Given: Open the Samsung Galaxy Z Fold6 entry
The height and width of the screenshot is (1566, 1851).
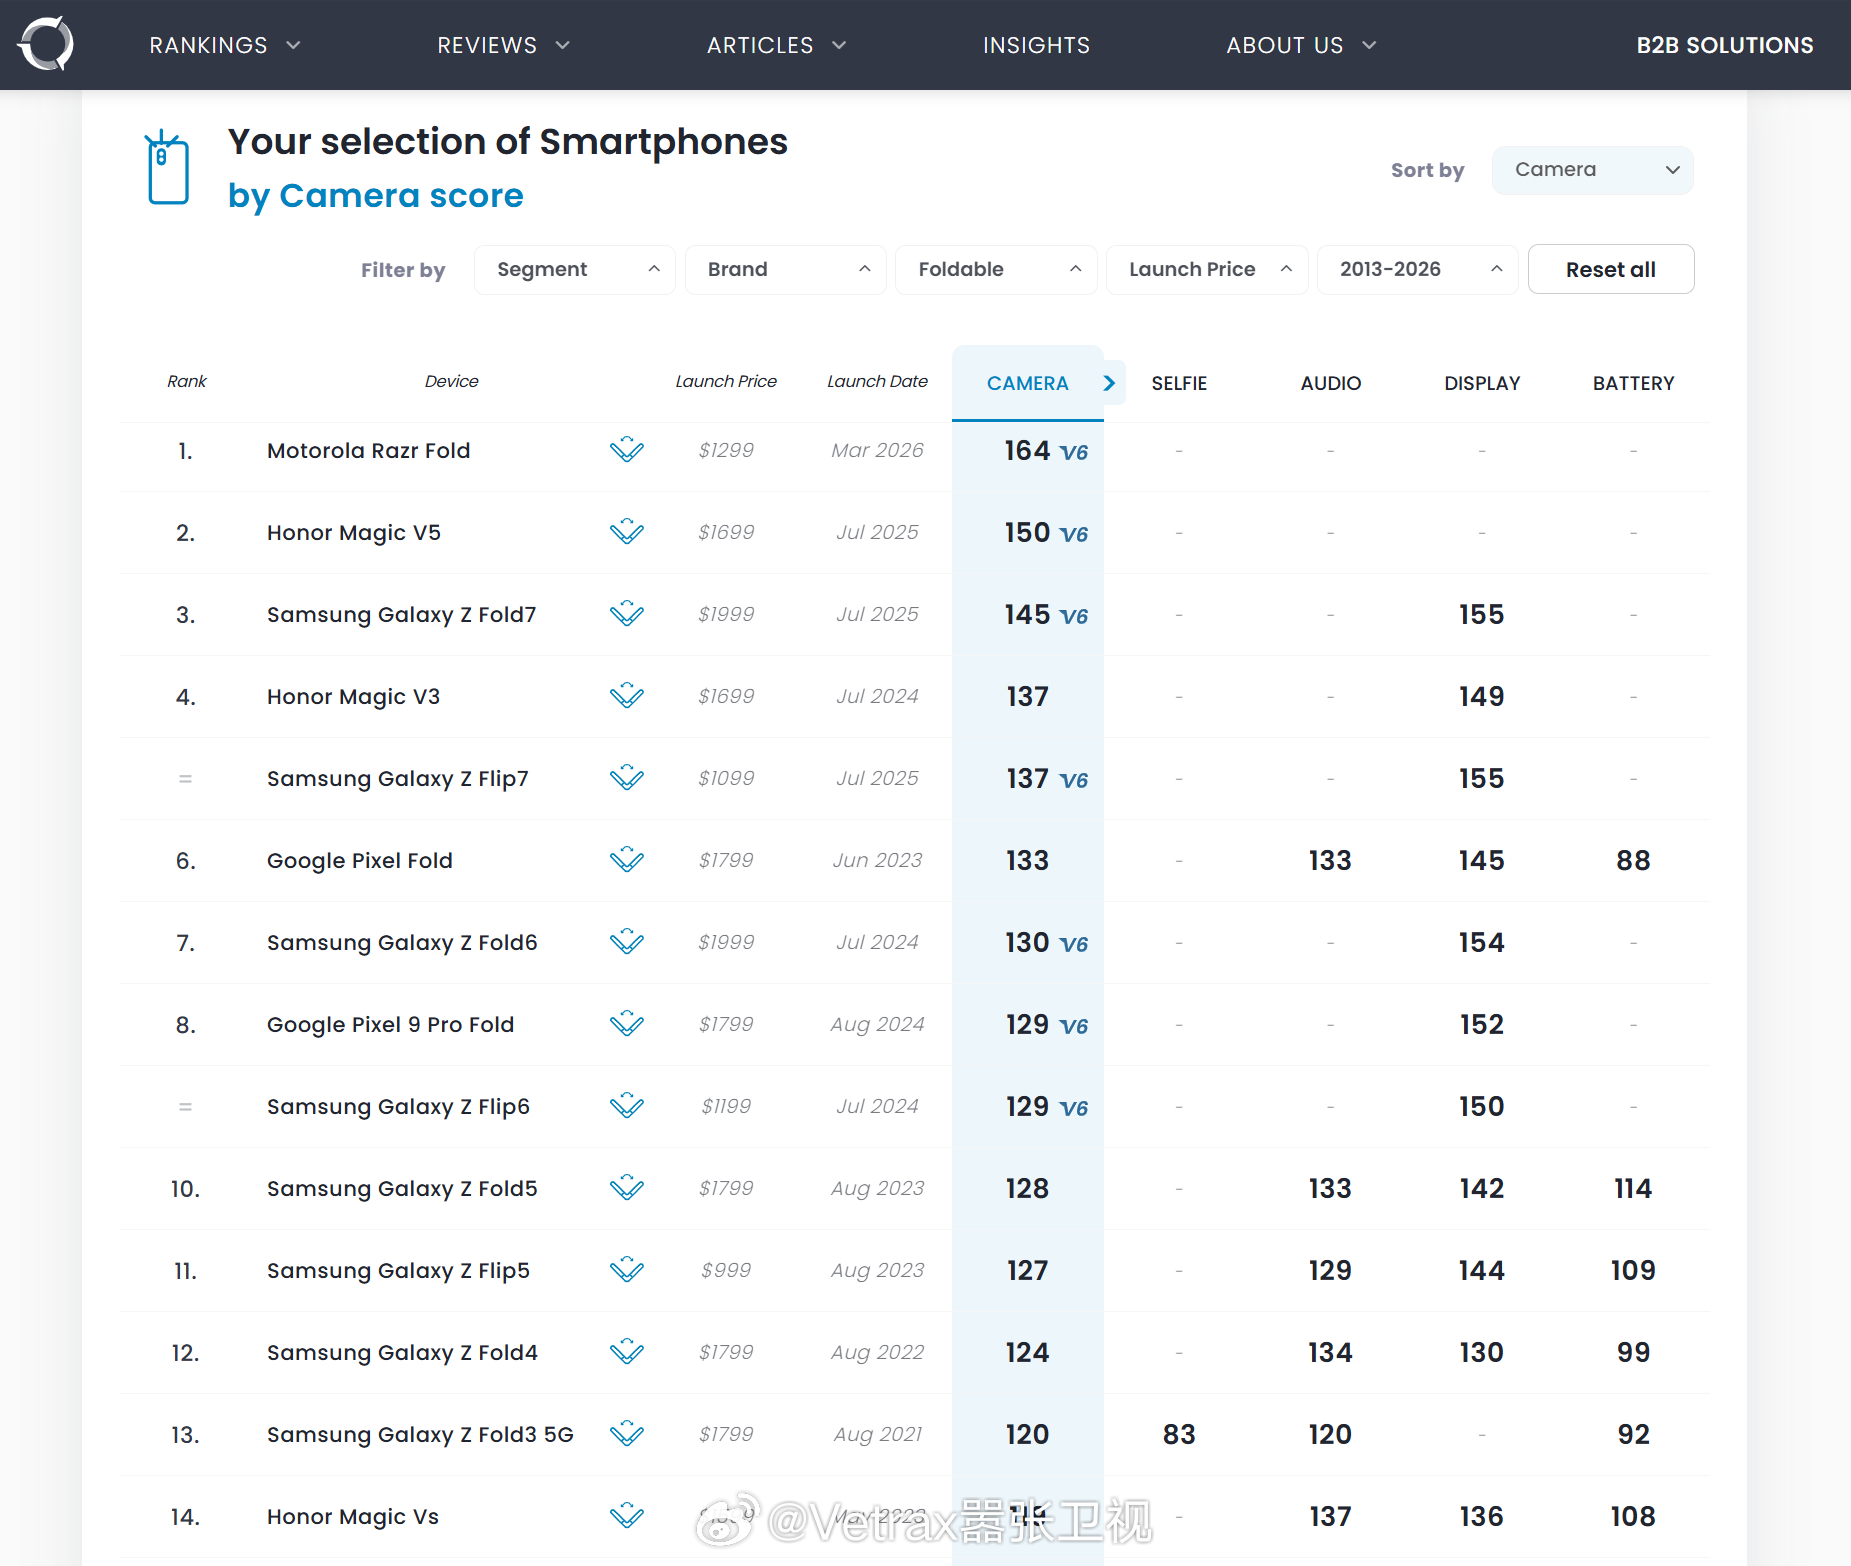Looking at the screenshot, I should coord(402,942).
